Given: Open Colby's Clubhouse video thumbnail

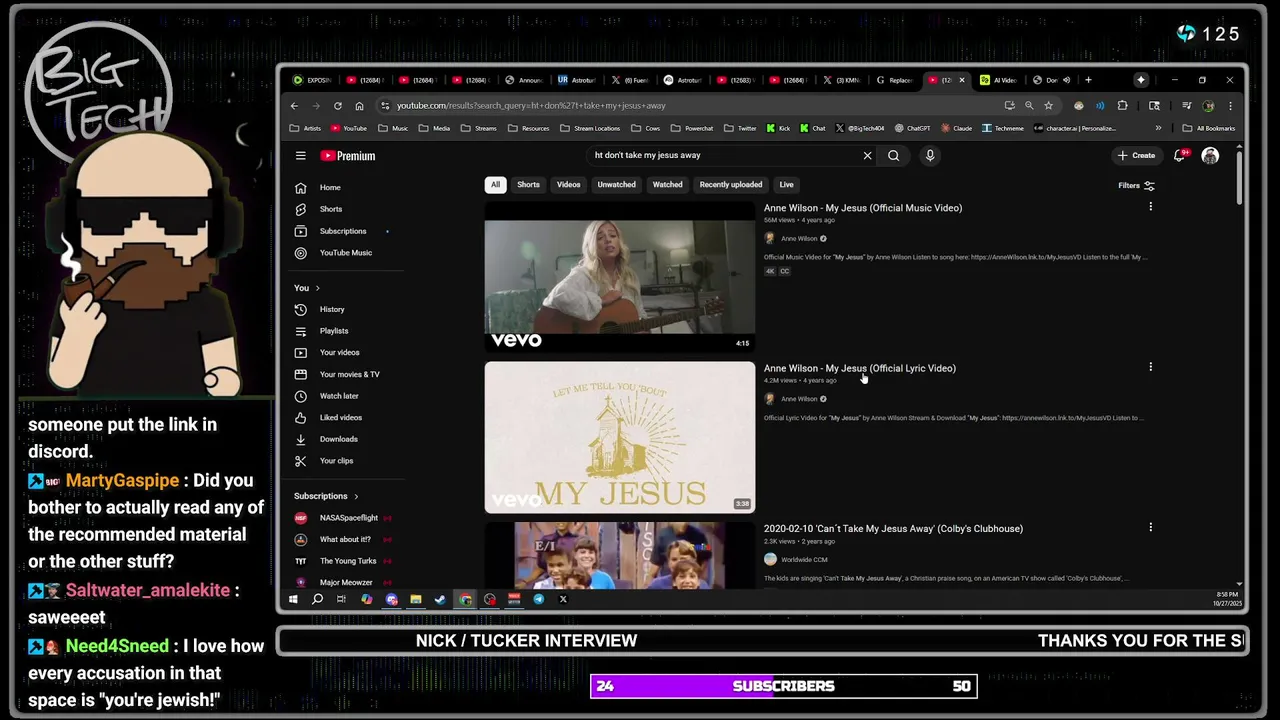Looking at the screenshot, I should (x=620, y=555).
